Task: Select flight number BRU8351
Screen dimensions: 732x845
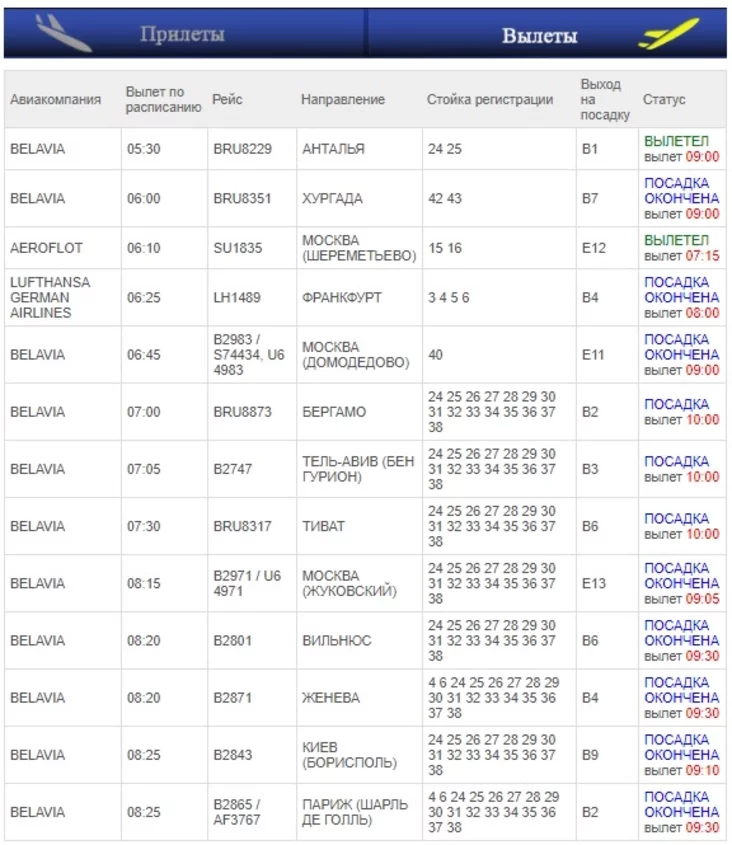Action: 242,198
